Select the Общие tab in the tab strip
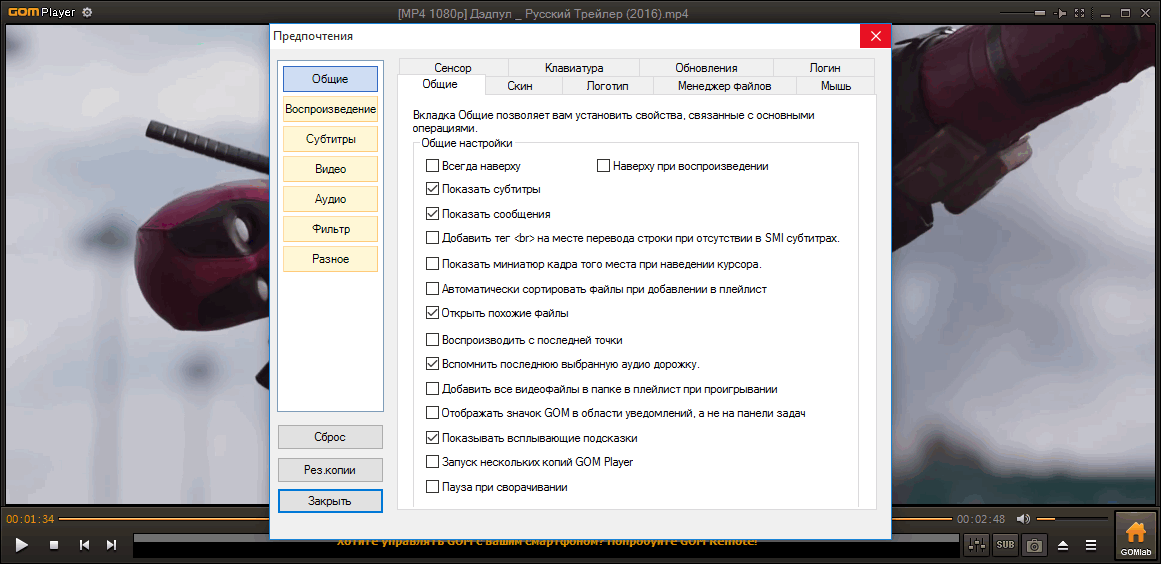 coord(441,84)
